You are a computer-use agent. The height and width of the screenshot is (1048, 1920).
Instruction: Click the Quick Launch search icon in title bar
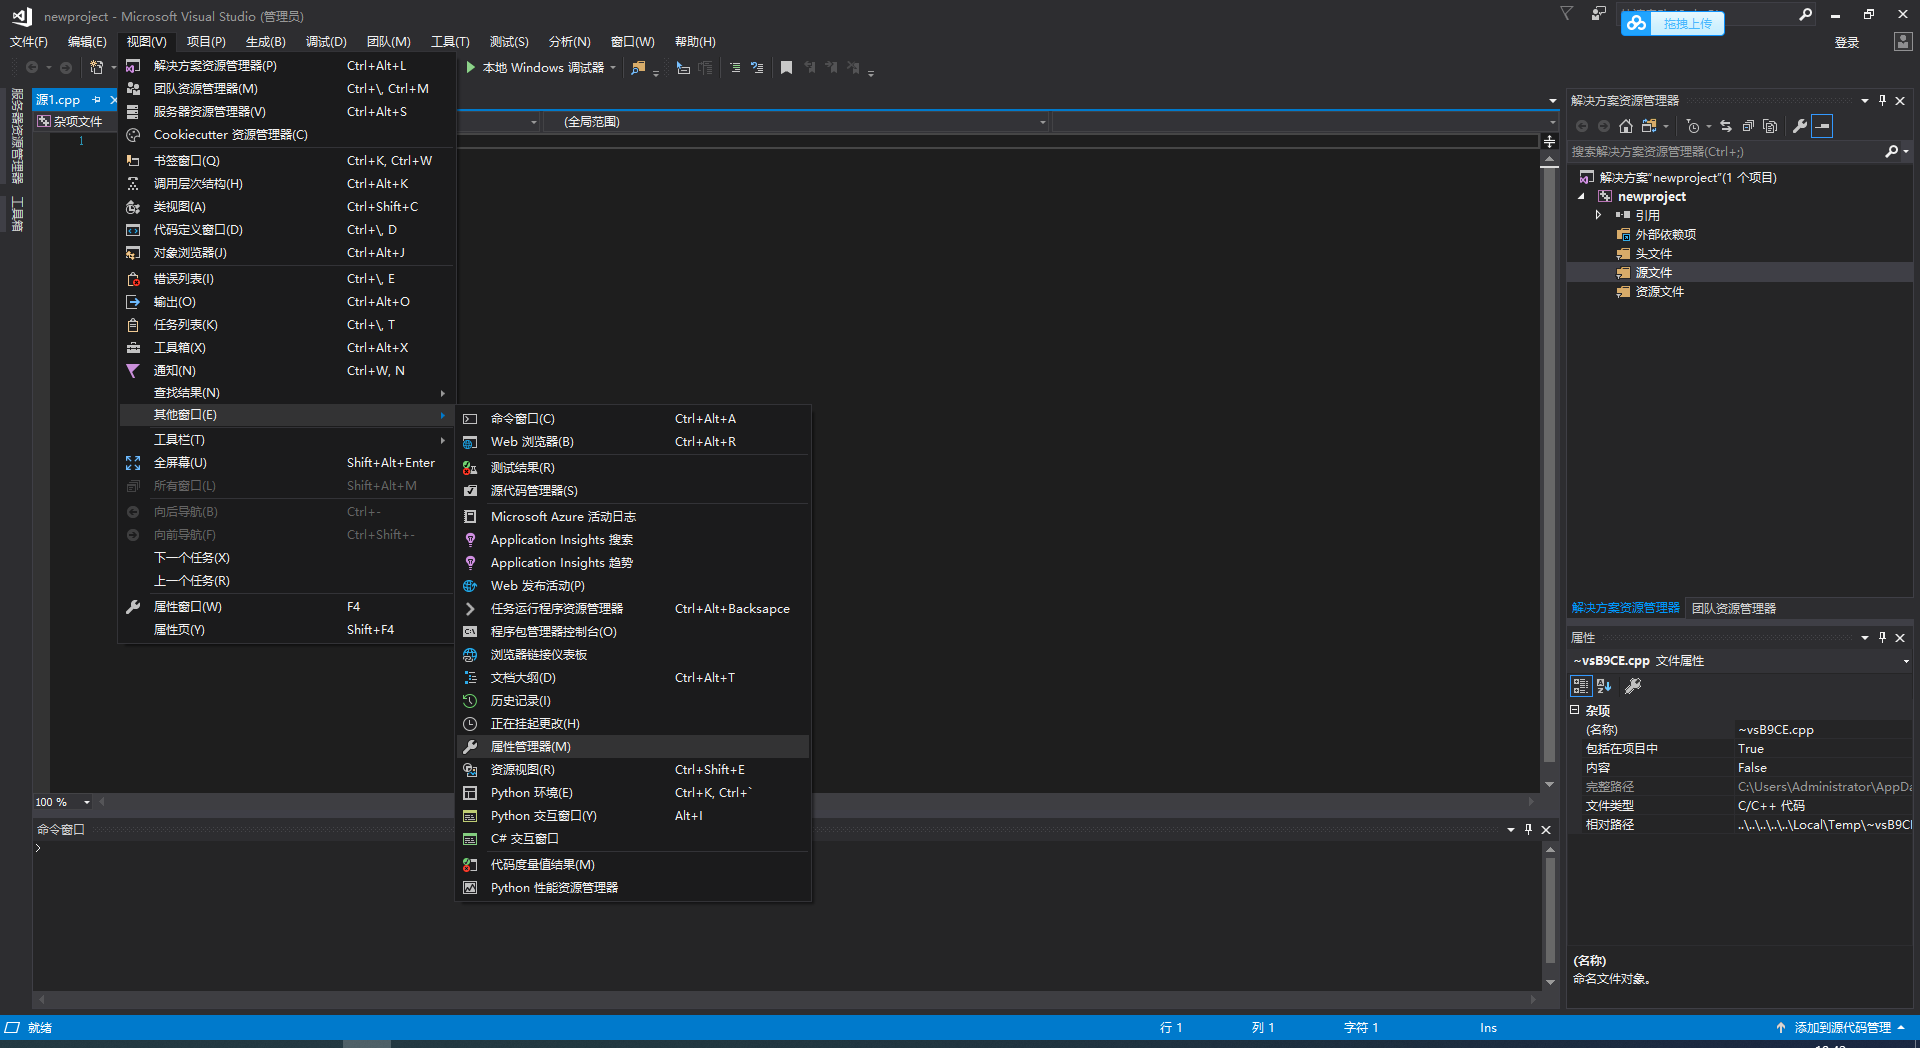[1805, 15]
